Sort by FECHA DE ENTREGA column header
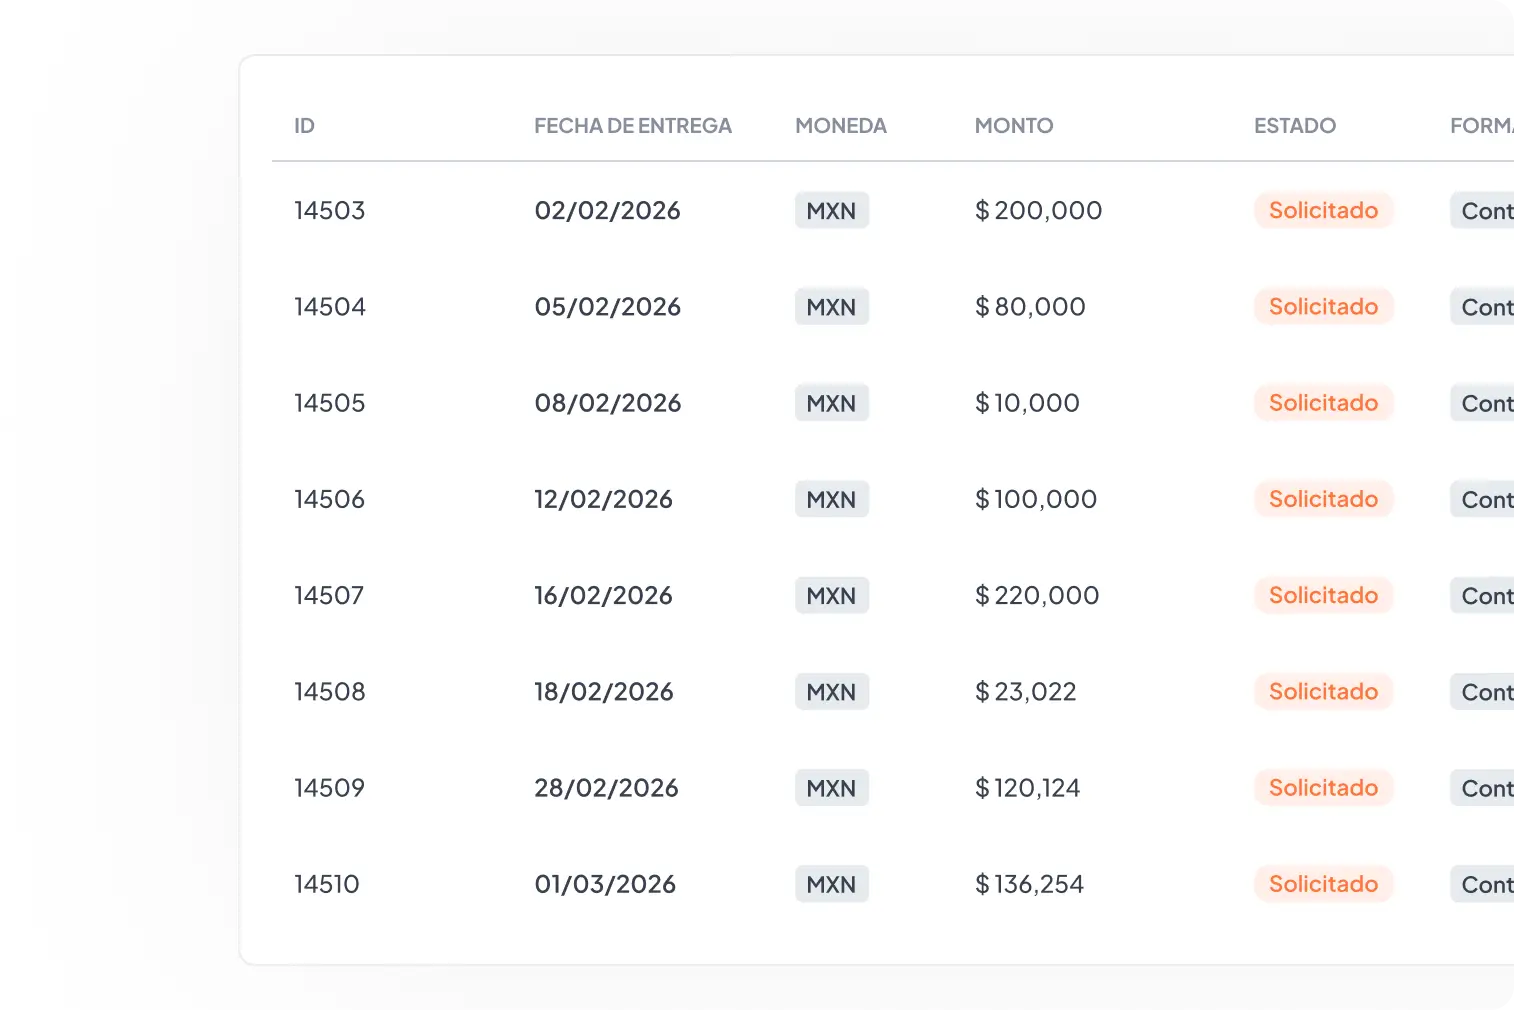The height and width of the screenshot is (1010, 1514). pos(633,125)
